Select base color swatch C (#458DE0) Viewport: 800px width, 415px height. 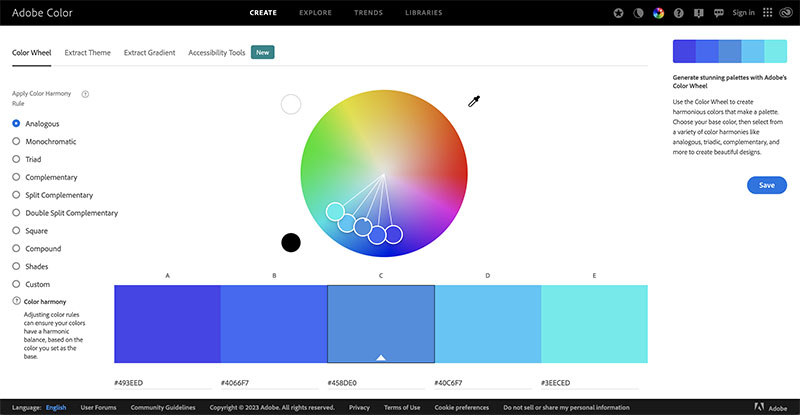point(381,324)
